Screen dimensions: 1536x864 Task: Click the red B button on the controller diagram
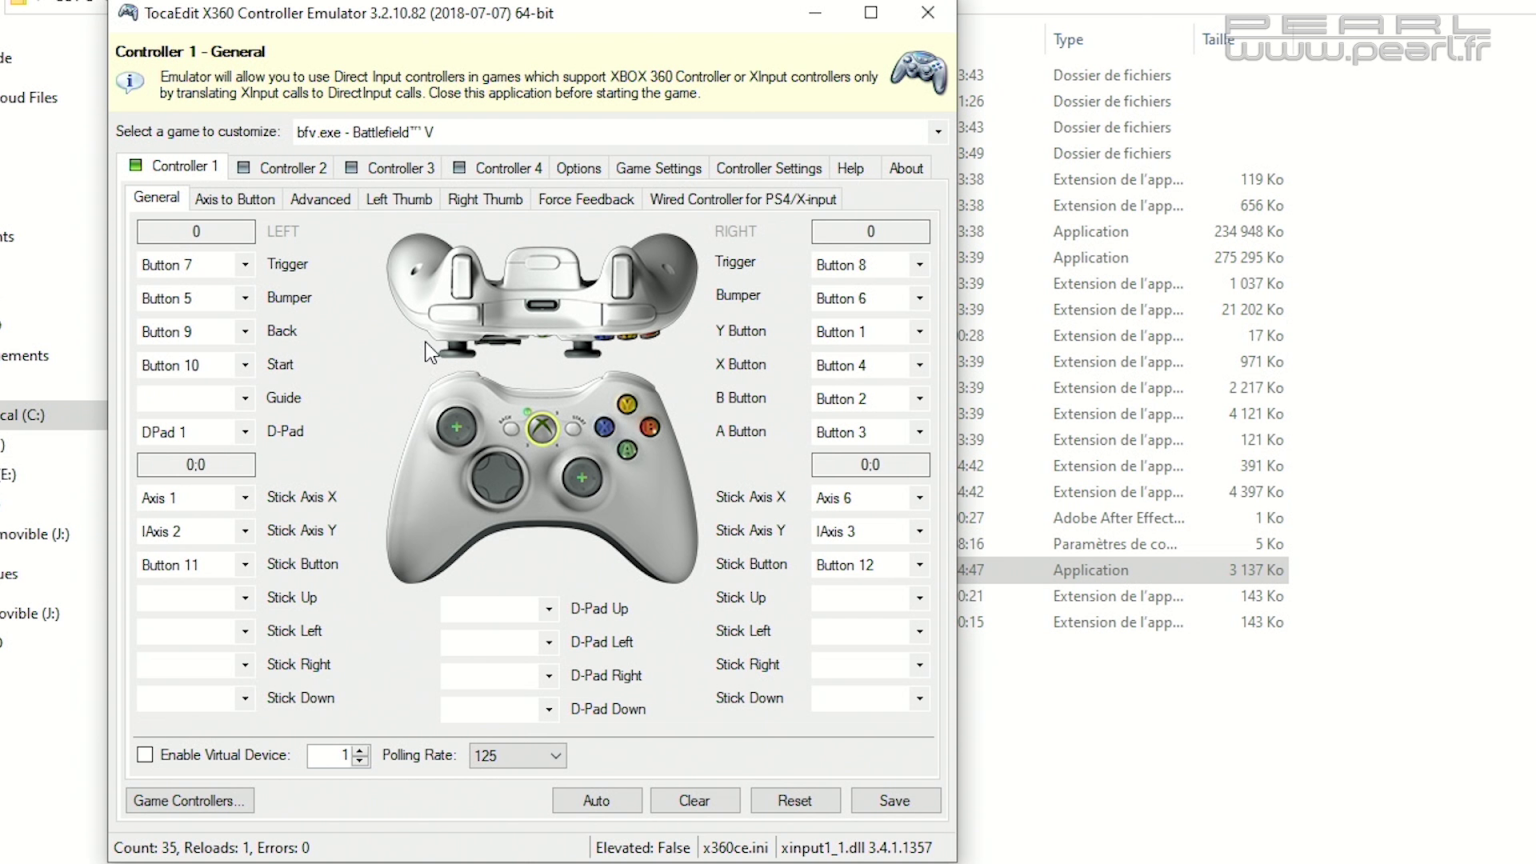click(649, 427)
